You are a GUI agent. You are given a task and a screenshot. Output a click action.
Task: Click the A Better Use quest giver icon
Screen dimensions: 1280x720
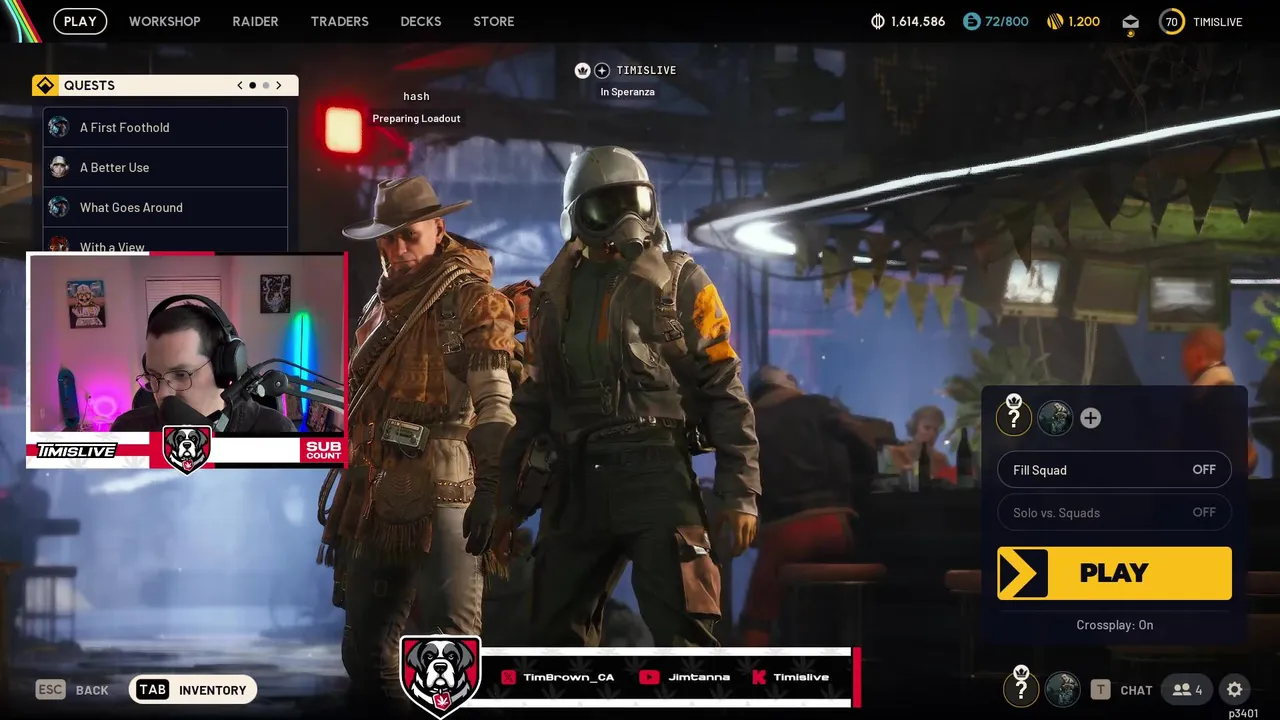(59, 167)
